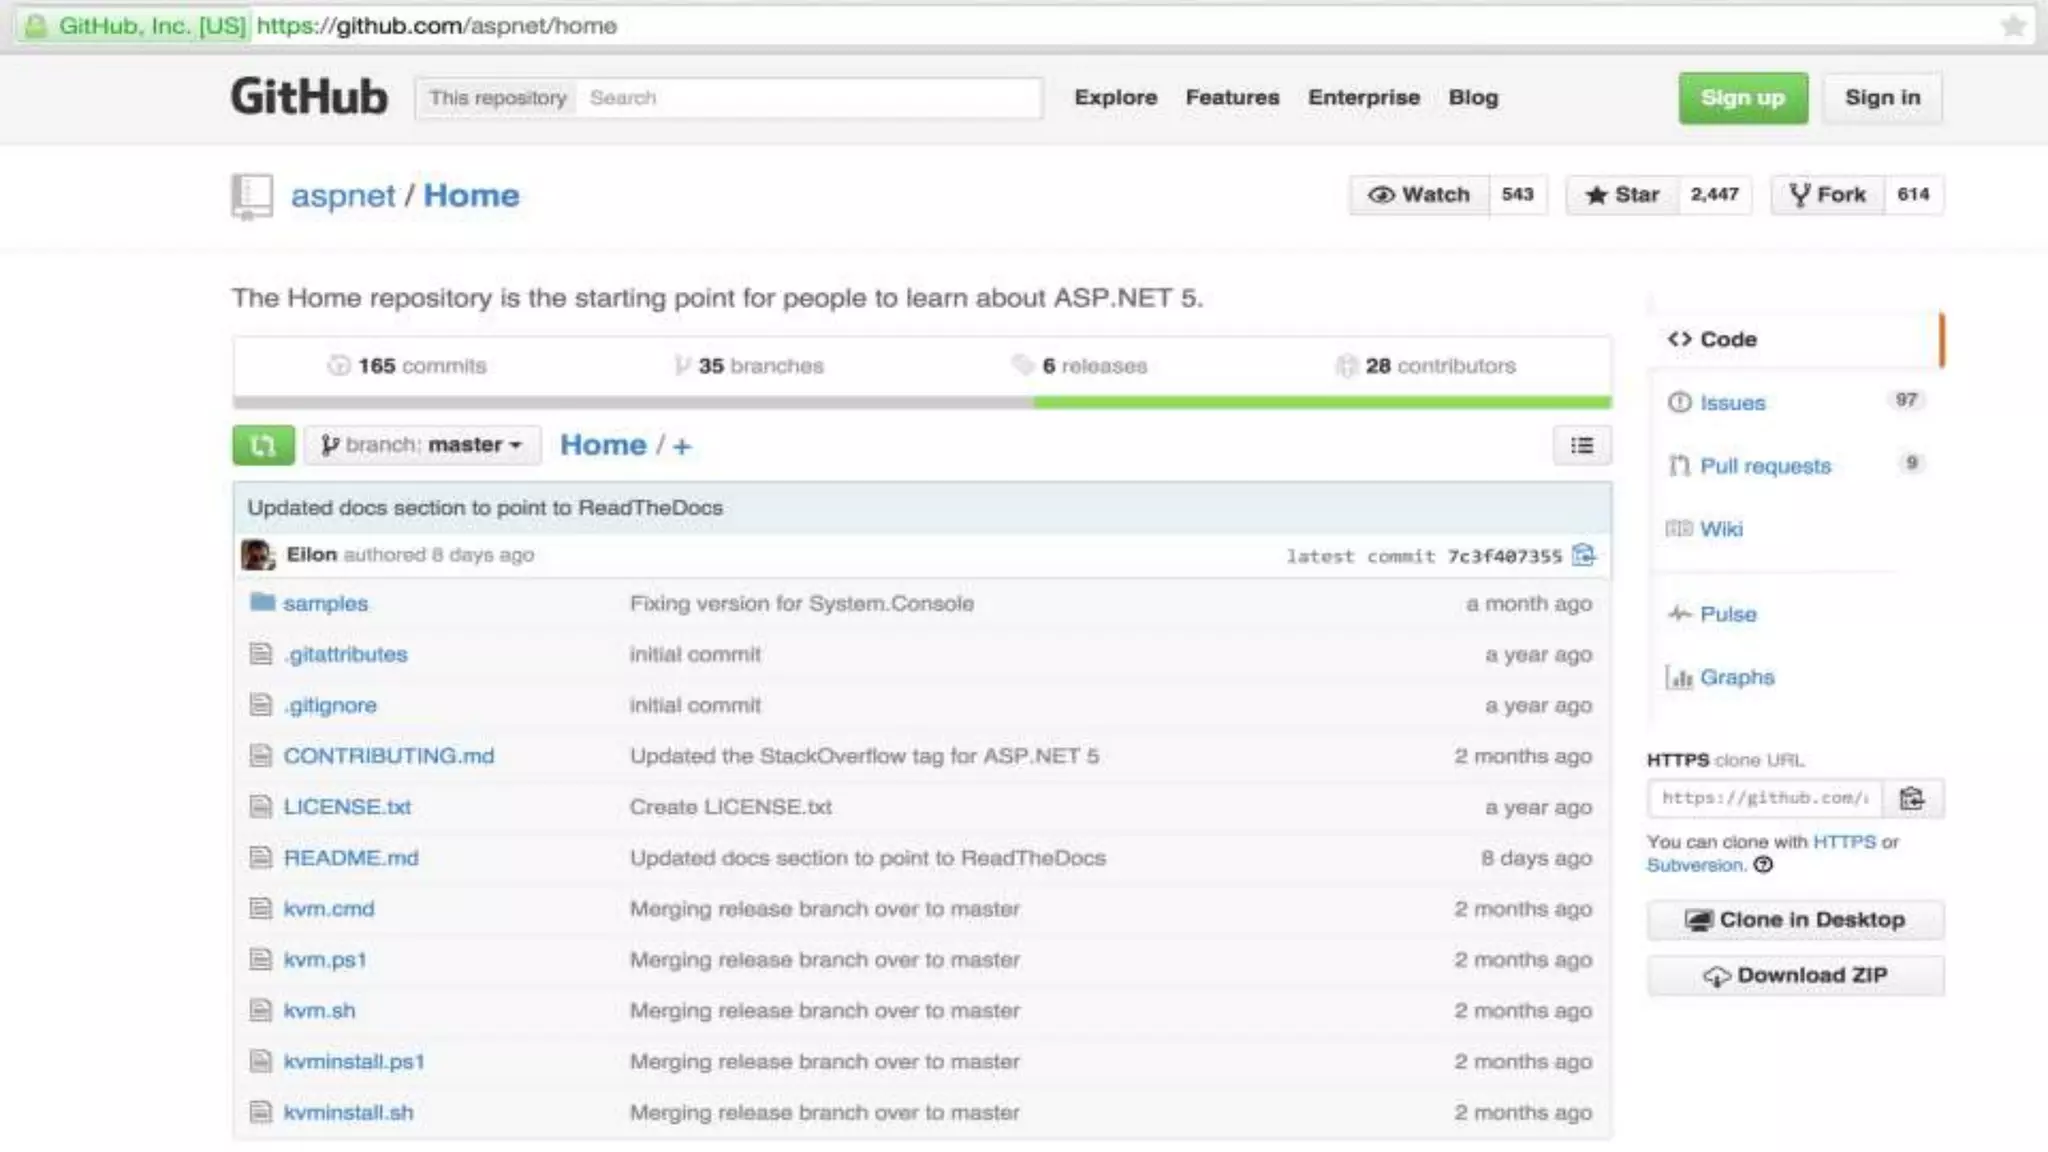The width and height of the screenshot is (2048, 1152).
Task: Copy the latest commit SHA with clipboard icon
Action: (x=1584, y=555)
